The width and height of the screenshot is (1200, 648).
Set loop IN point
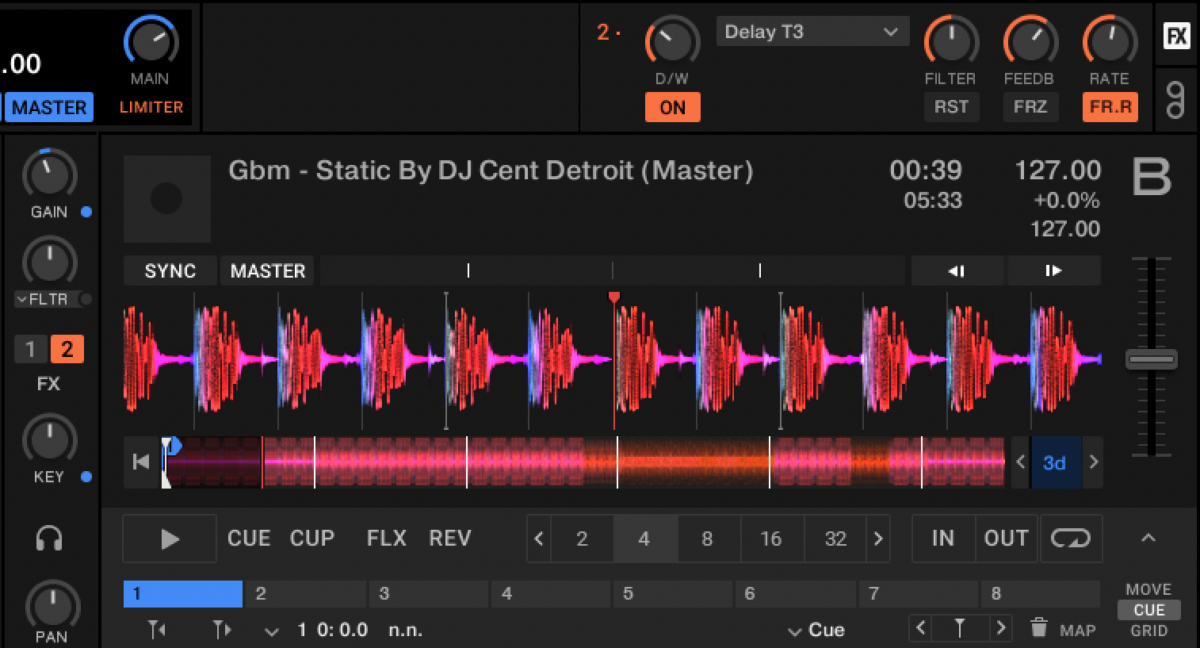[943, 539]
